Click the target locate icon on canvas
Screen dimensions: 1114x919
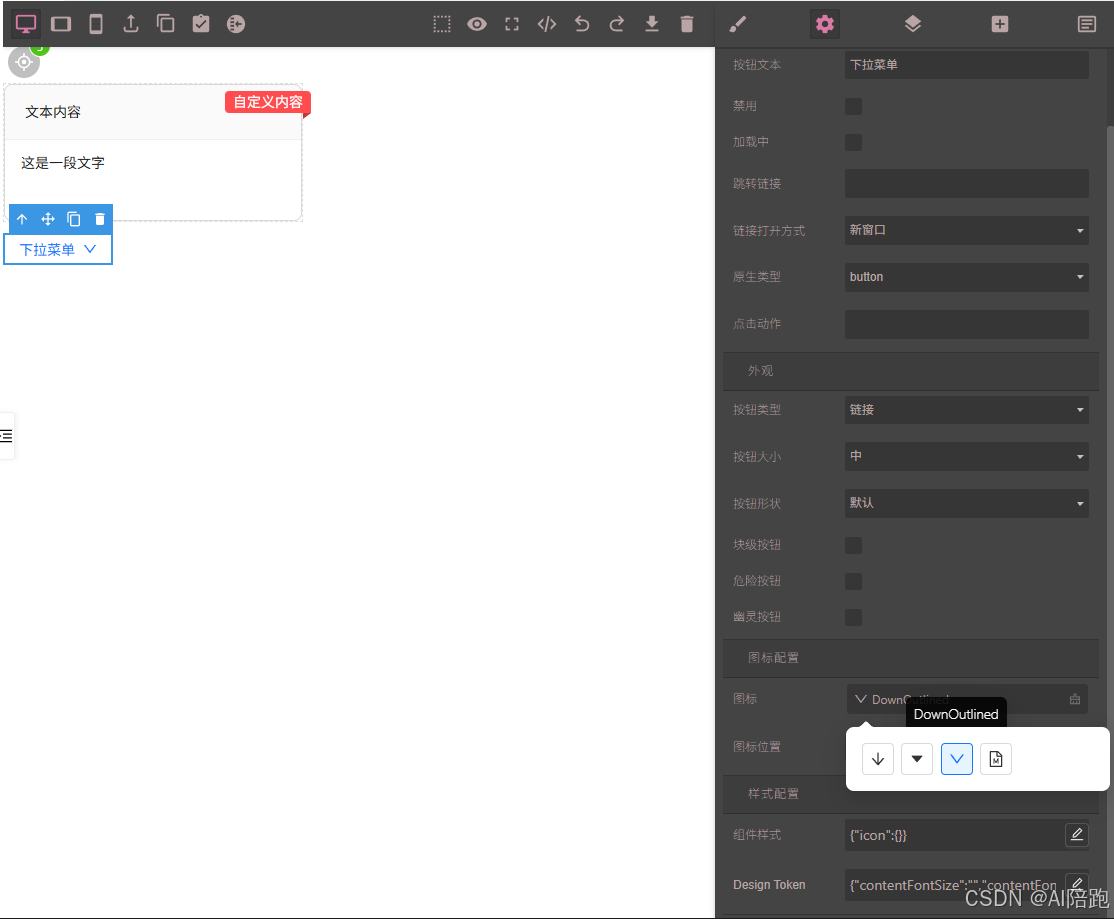click(x=23, y=62)
